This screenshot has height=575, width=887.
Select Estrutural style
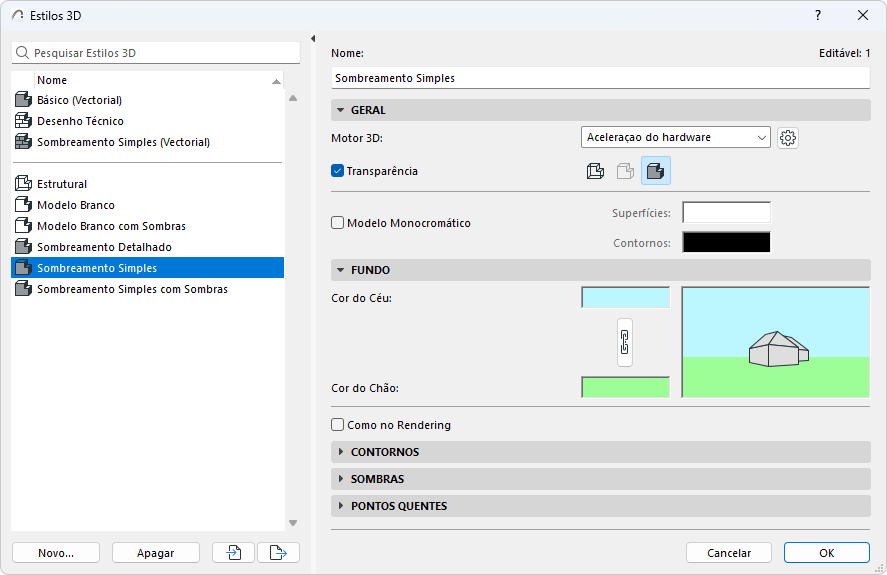tap(148, 183)
